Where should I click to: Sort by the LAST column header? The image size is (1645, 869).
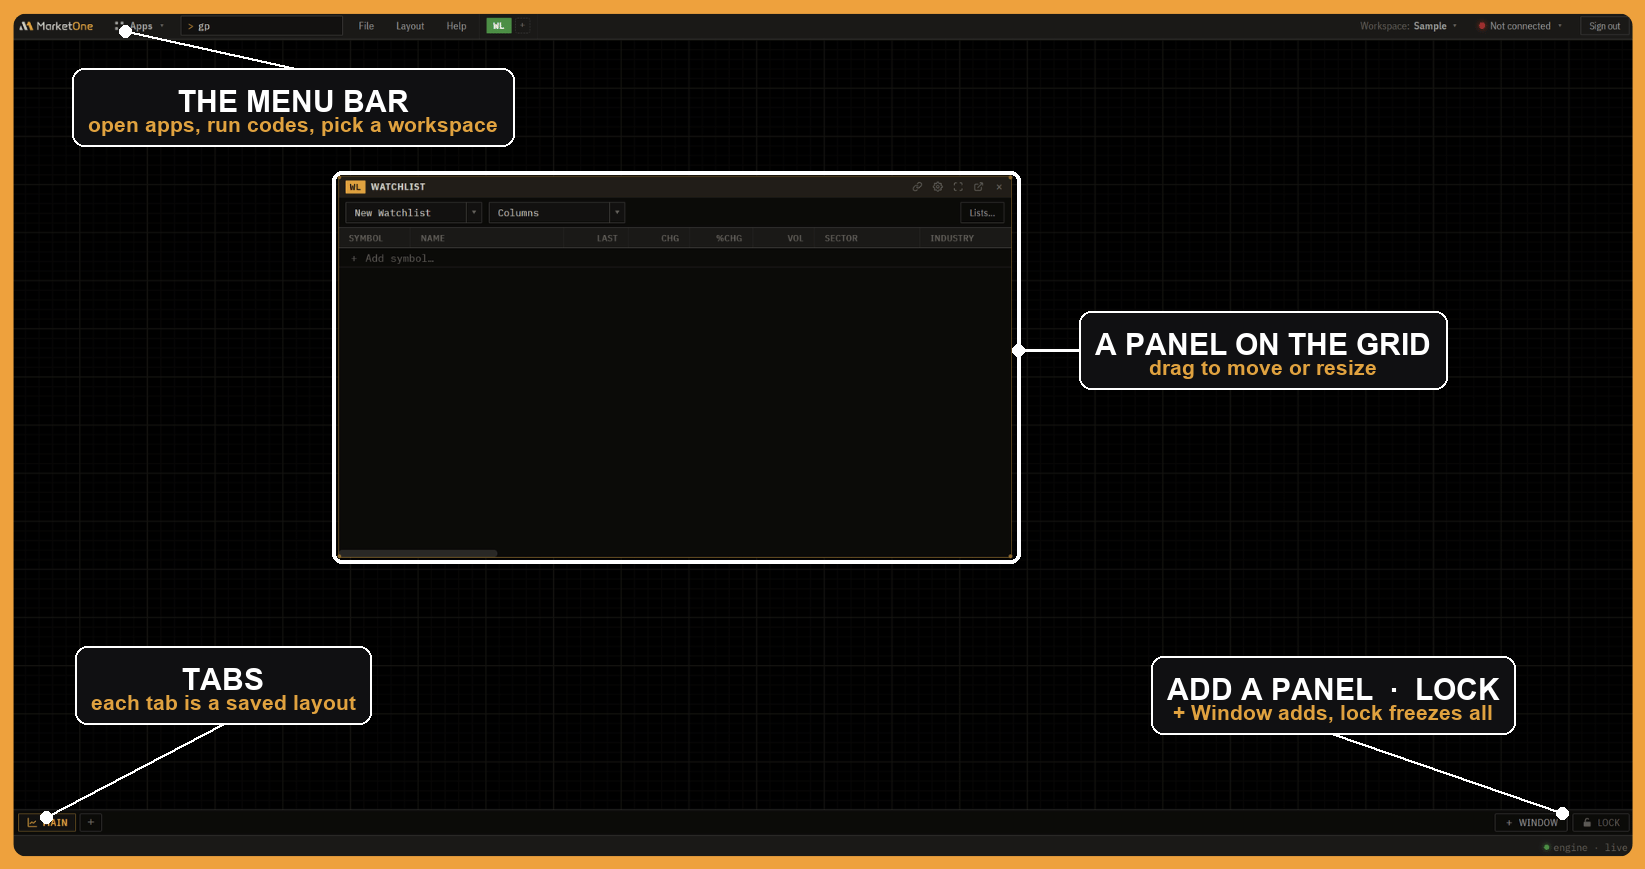point(607,238)
